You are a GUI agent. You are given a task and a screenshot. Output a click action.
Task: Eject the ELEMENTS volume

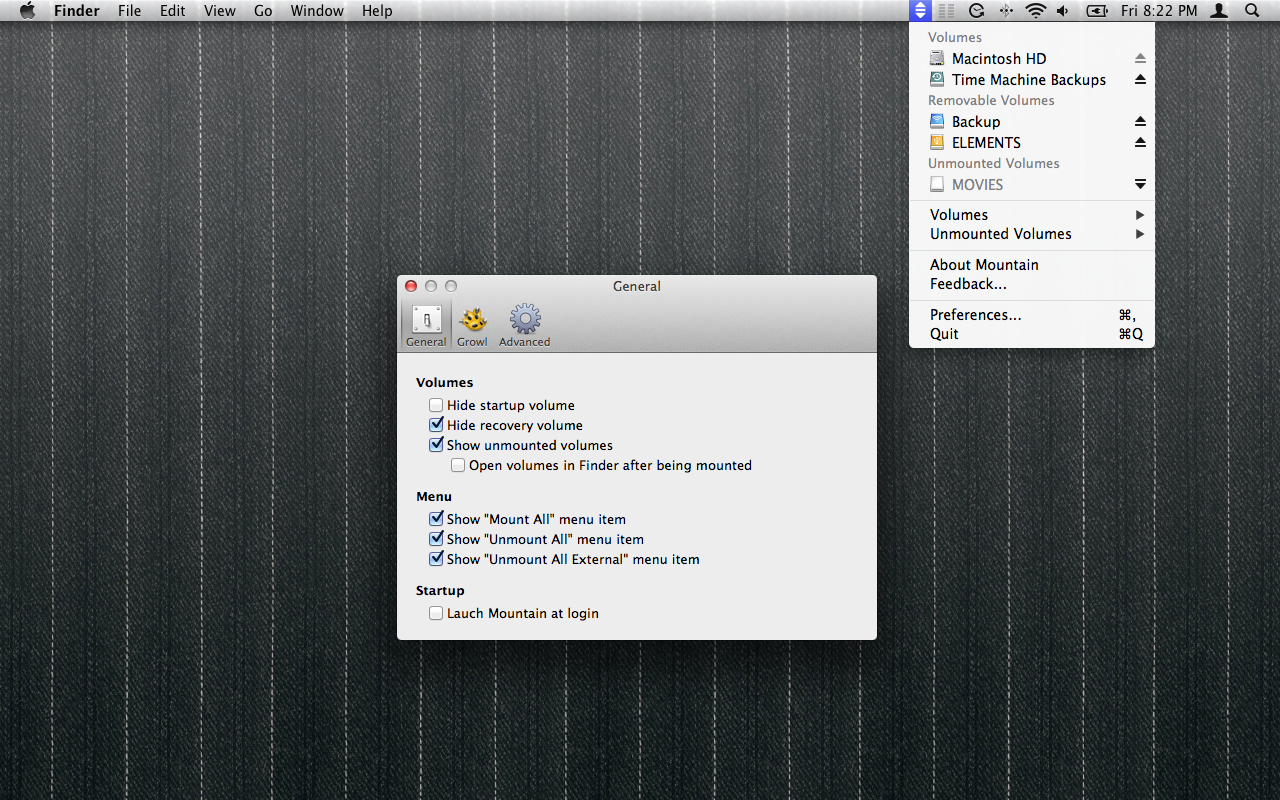1140,143
